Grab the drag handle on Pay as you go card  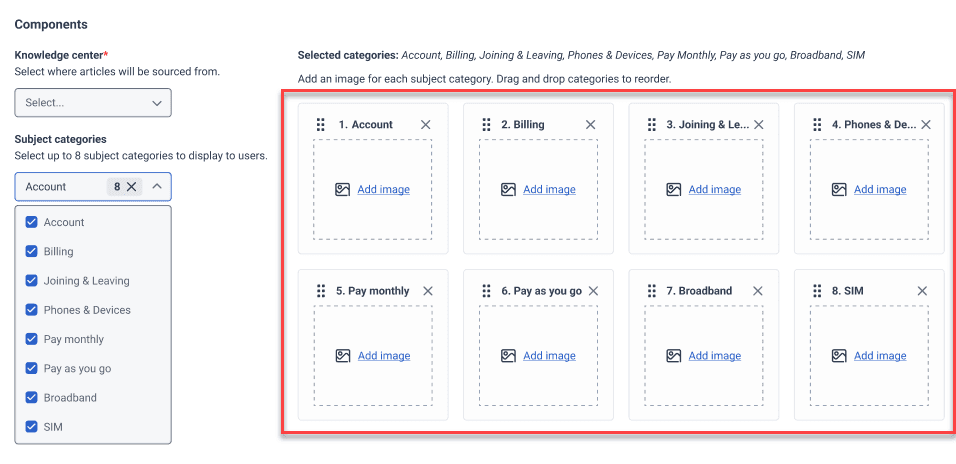[486, 291]
